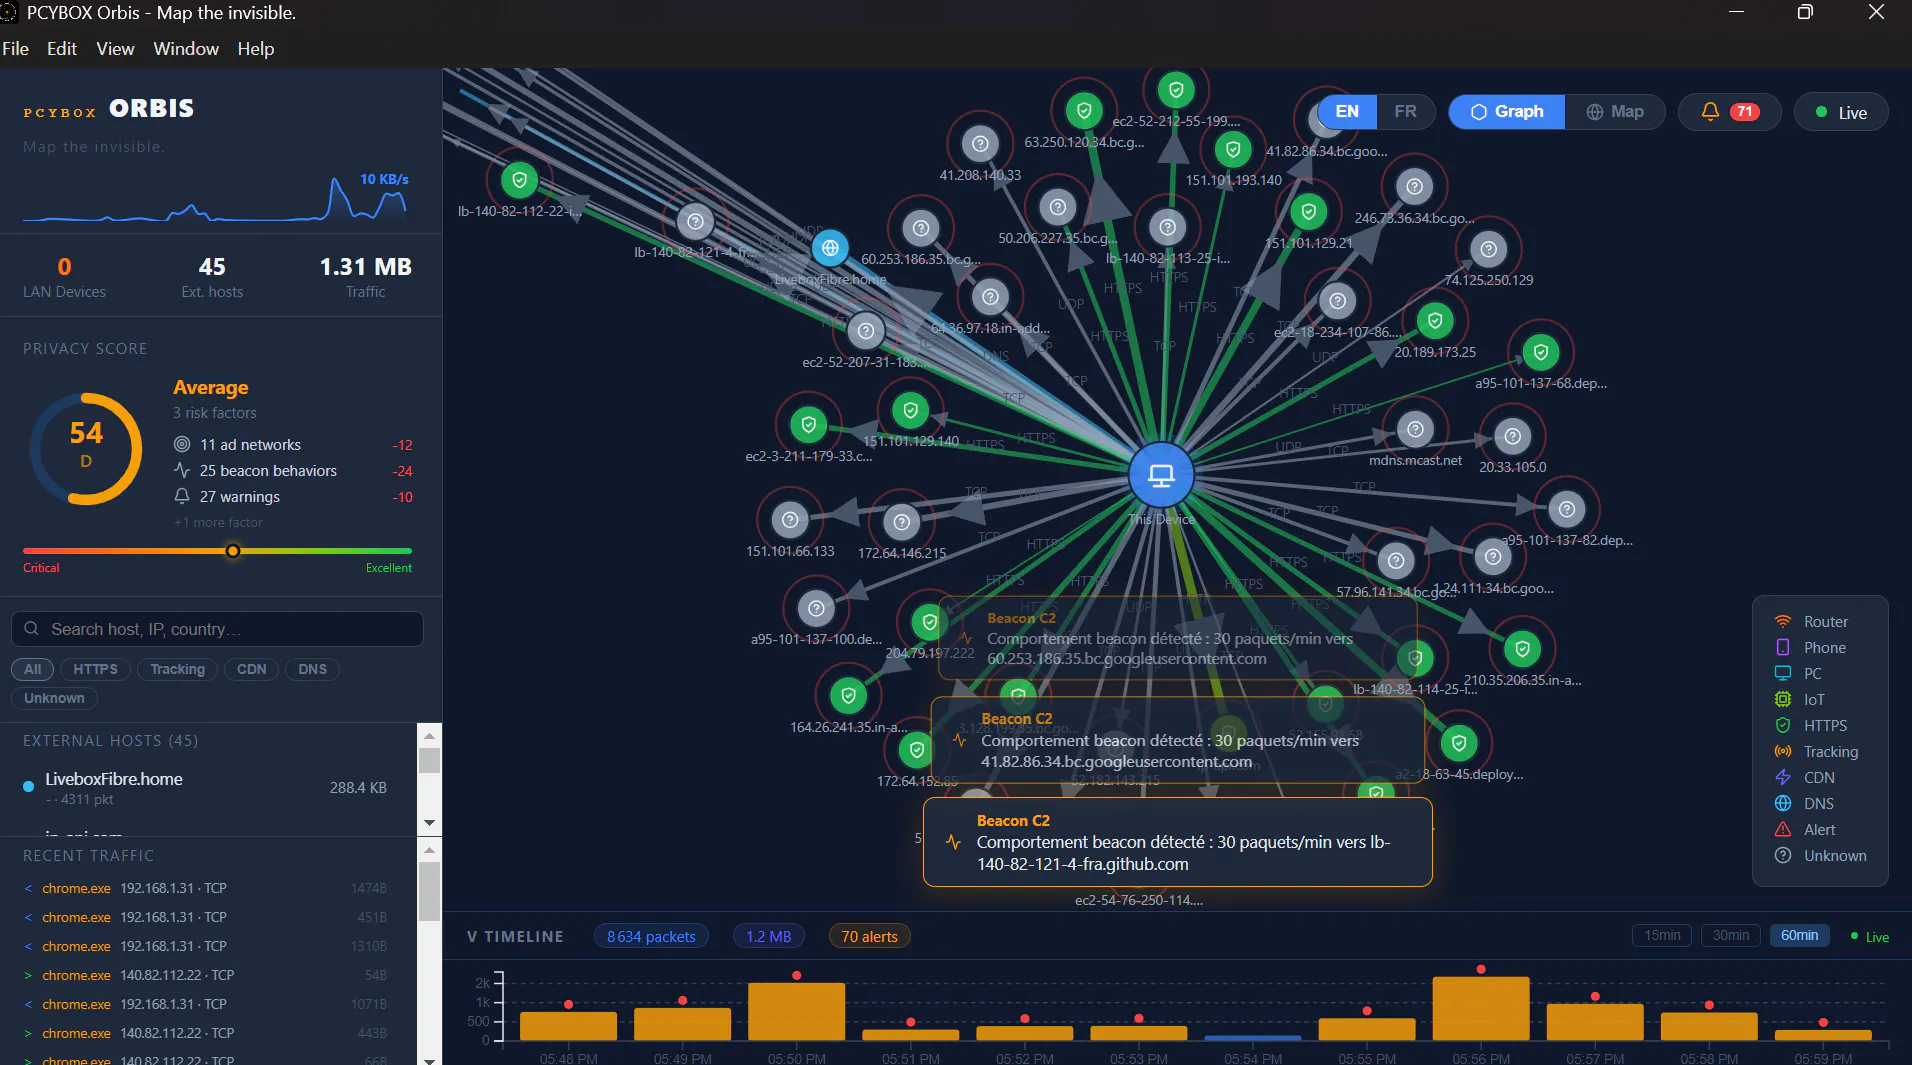Click the a95-101-137-100 unknown node
This screenshot has width=1912, height=1065.
[x=816, y=608]
